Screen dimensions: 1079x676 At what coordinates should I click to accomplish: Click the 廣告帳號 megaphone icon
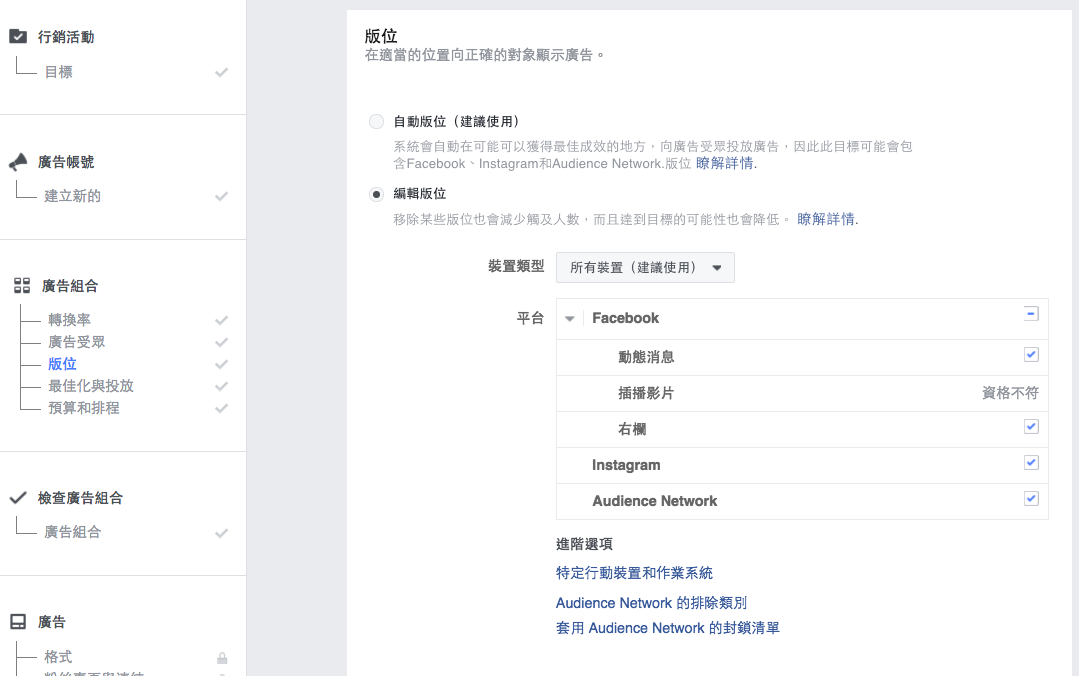(x=18, y=162)
